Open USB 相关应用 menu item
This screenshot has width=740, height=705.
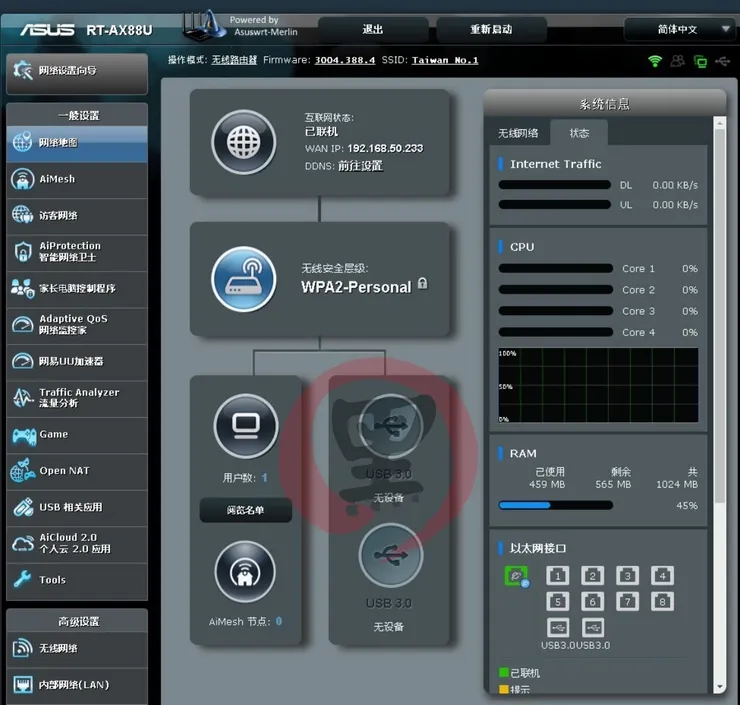[77, 507]
